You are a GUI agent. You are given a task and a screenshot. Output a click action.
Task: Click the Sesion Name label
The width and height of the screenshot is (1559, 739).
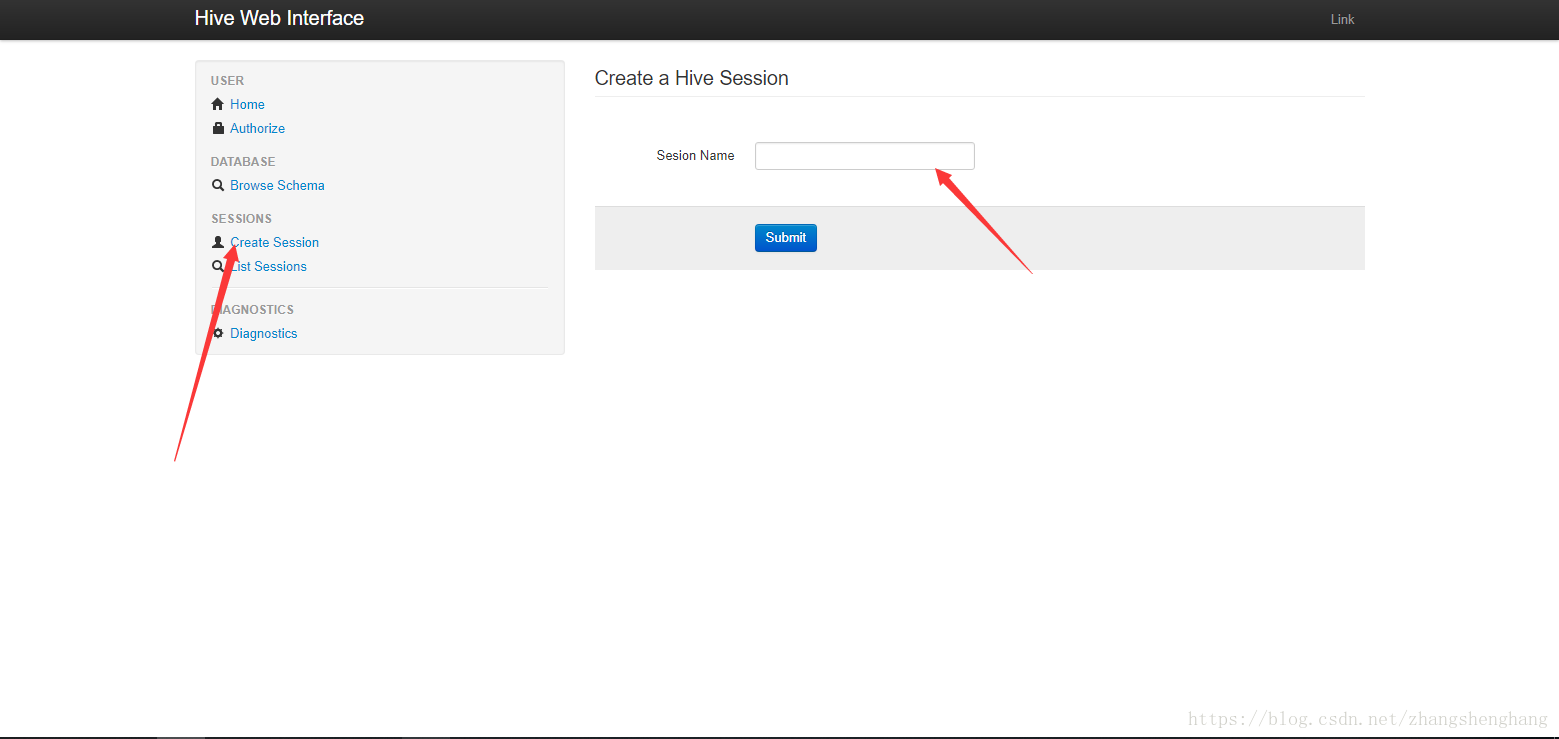695,155
